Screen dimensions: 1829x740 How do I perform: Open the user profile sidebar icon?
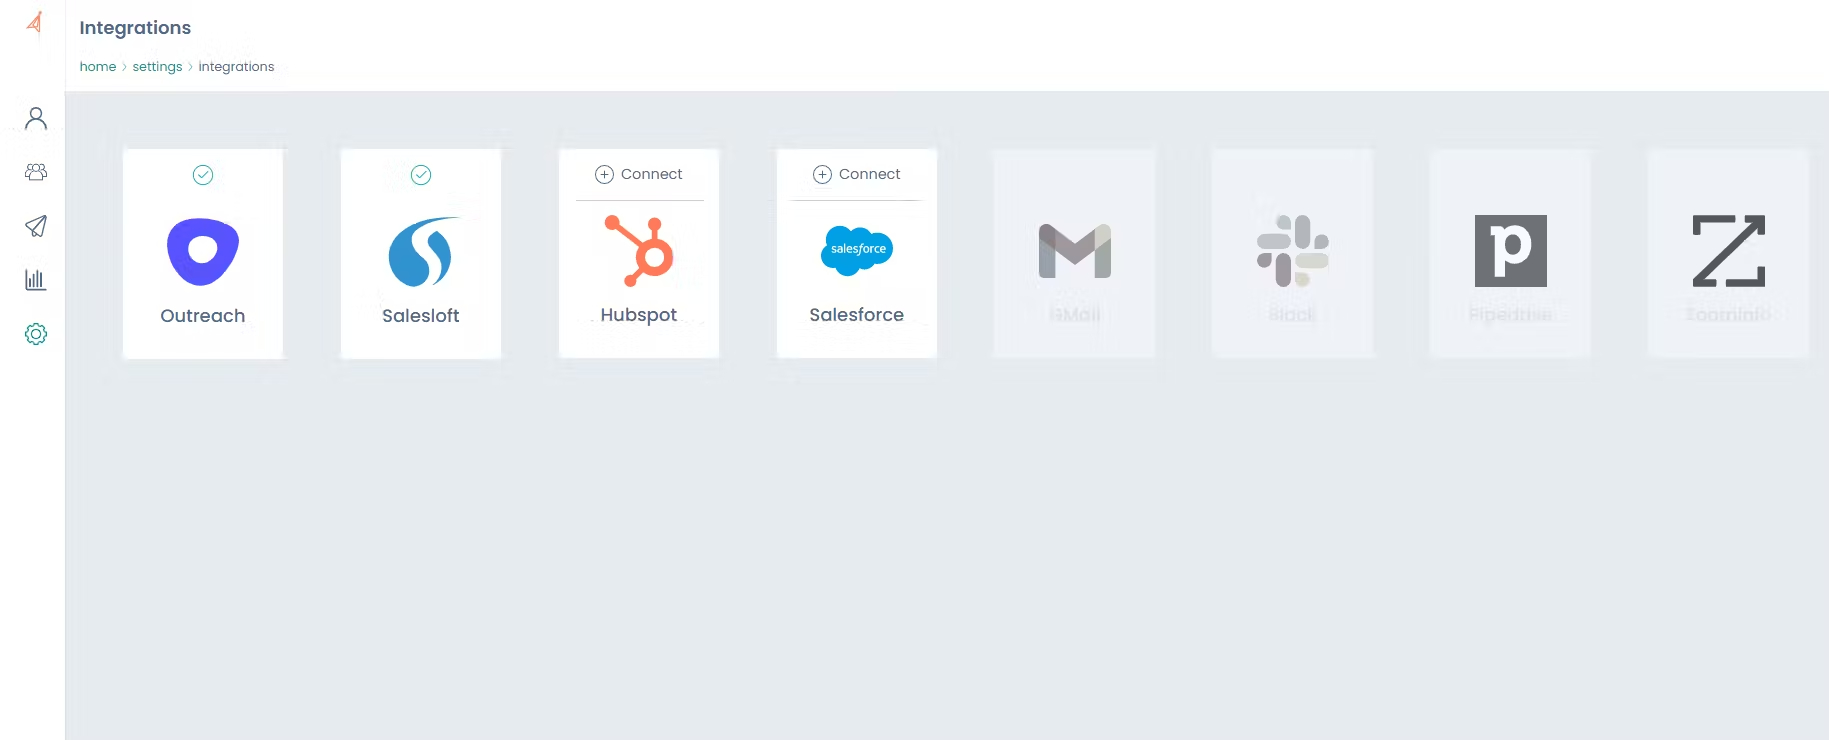(36, 119)
